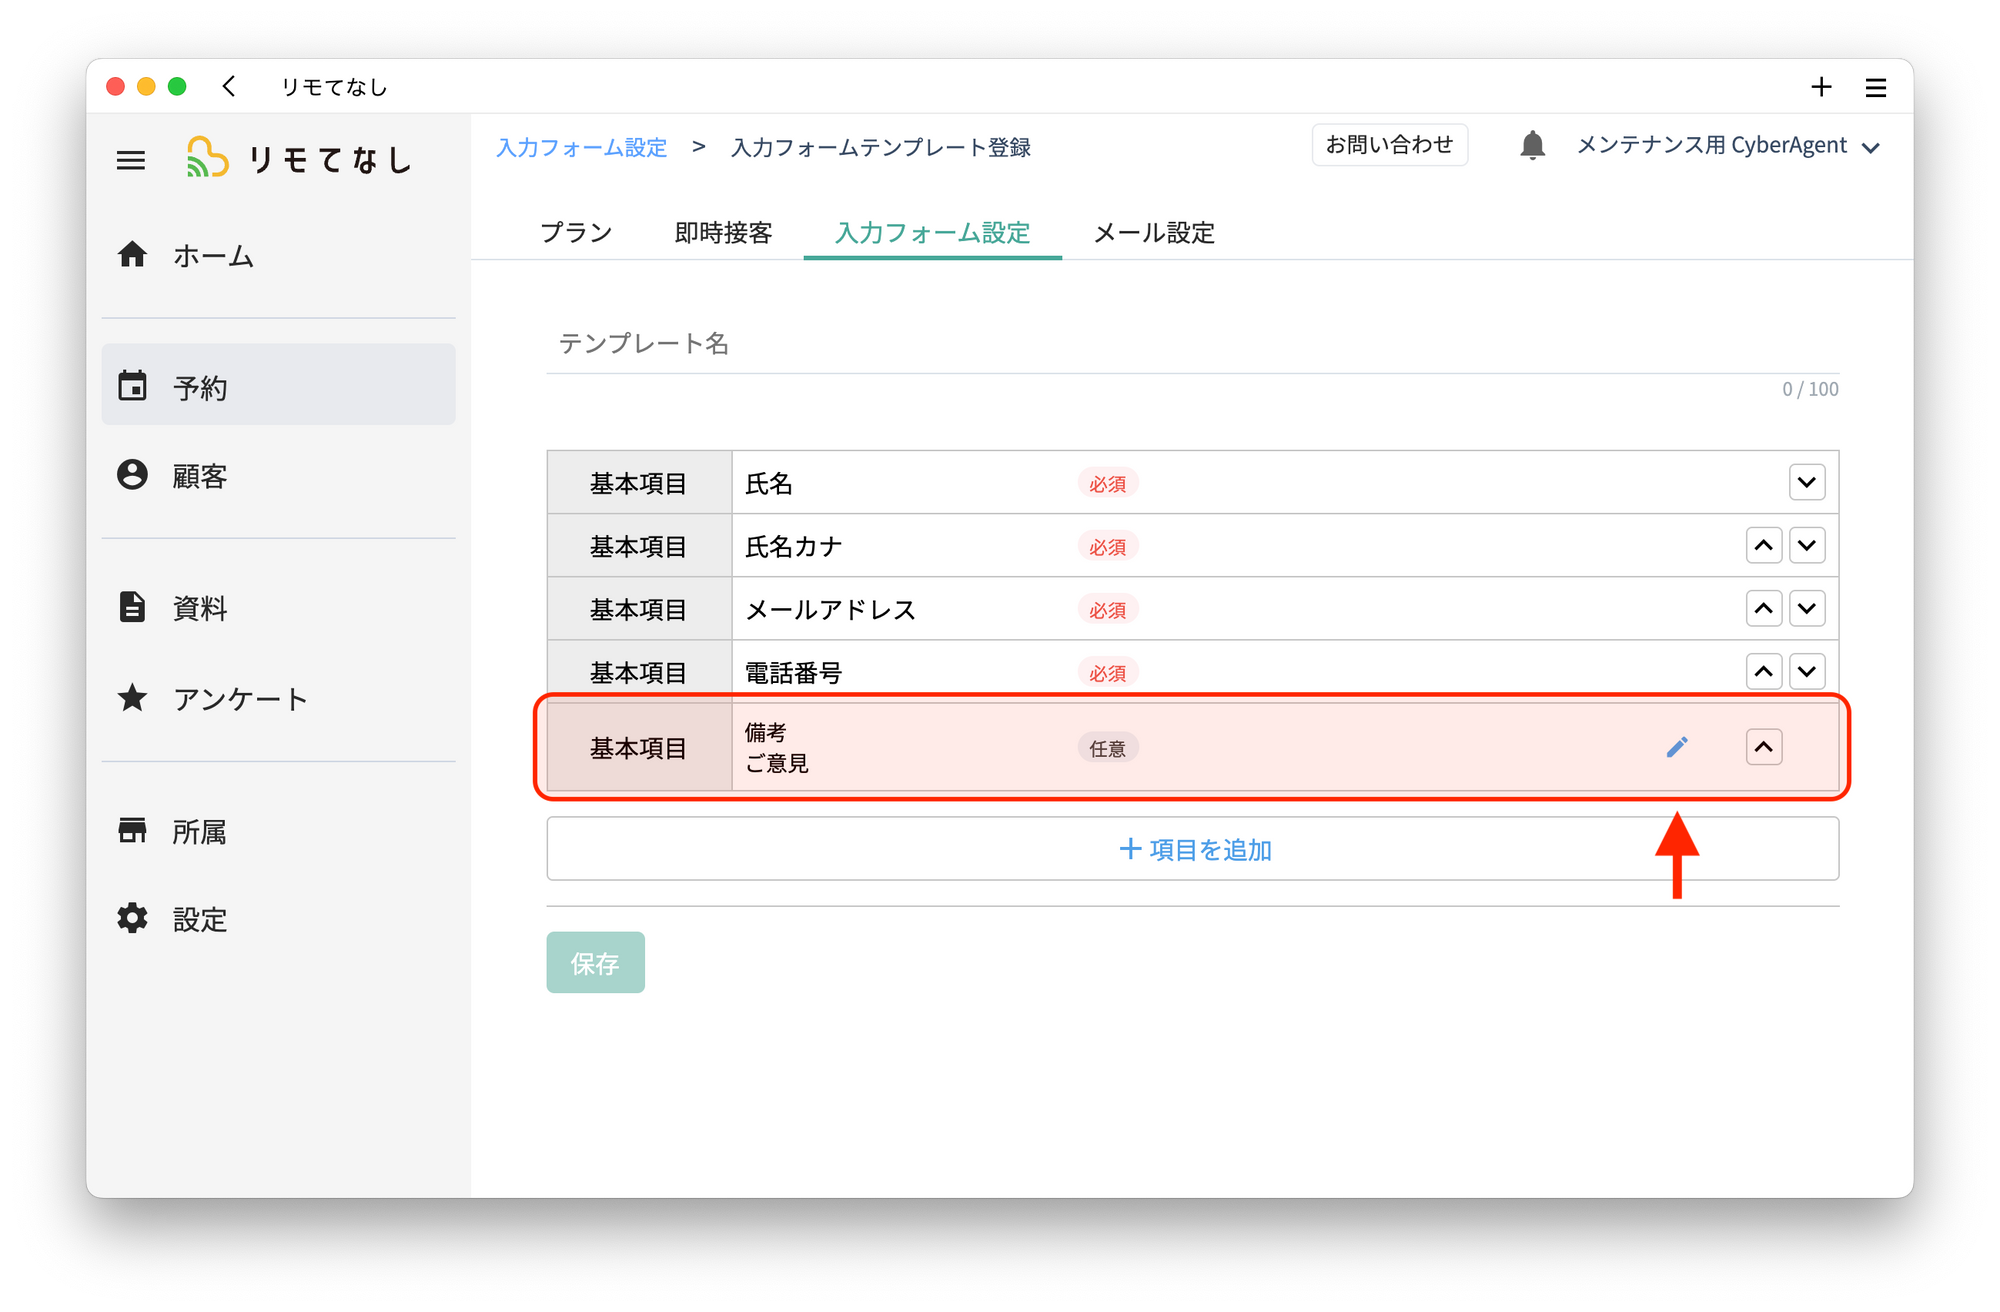Click the お問い合わせ button
The width and height of the screenshot is (2000, 1312).
[1389, 145]
